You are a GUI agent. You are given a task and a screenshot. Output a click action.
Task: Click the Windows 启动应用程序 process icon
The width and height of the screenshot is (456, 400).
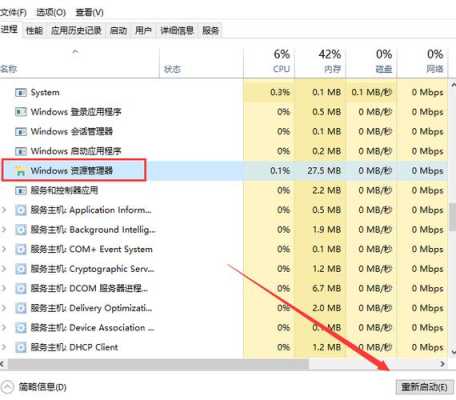pos(21,151)
